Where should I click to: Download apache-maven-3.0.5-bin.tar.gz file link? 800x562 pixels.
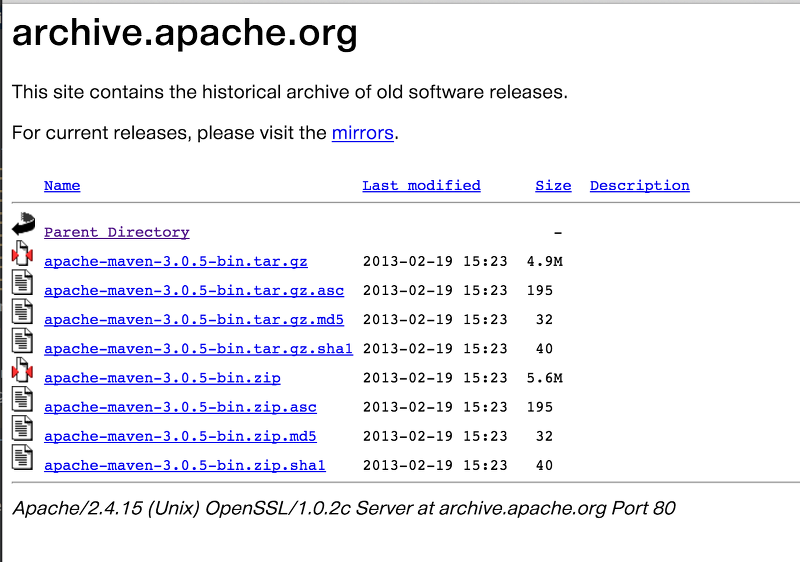[x=176, y=262]
